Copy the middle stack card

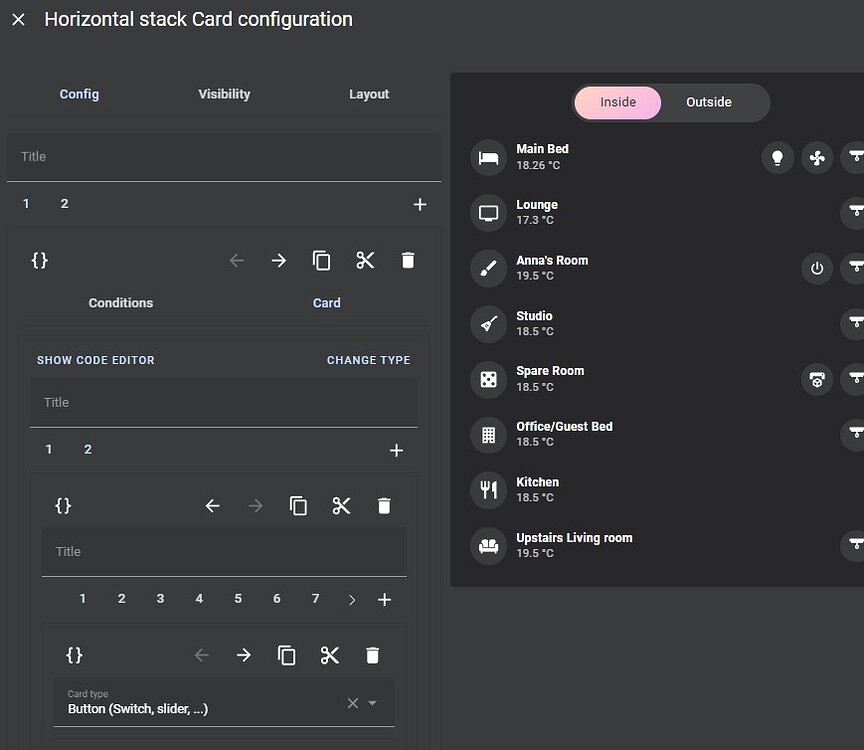click(x=298, y=506)
